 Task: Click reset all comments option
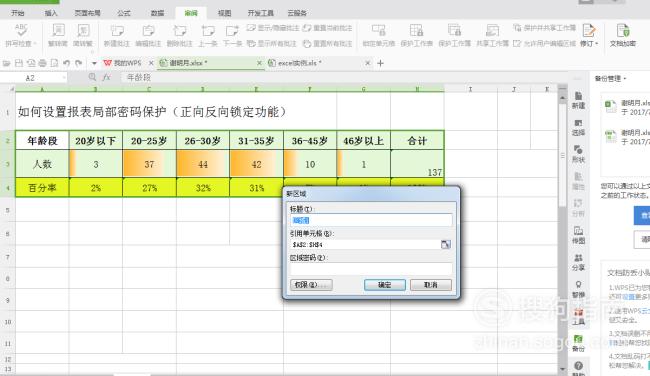[327, 43]
